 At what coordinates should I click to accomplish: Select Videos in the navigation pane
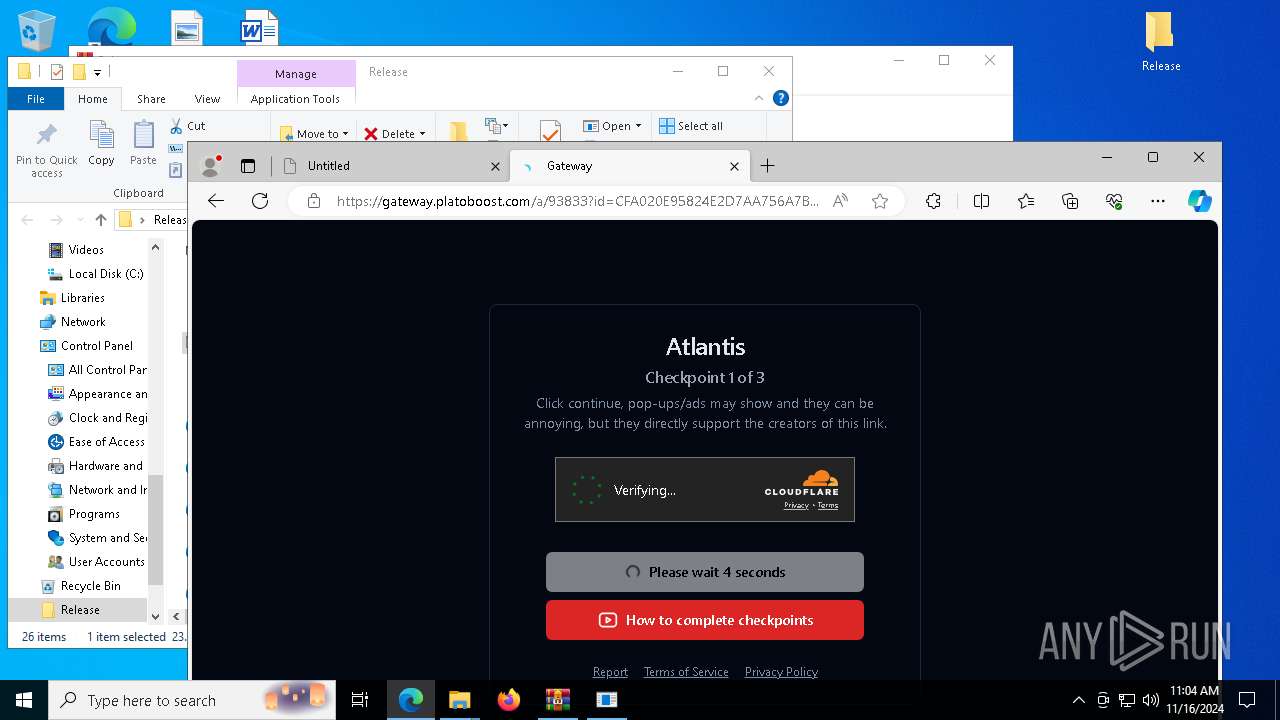(86, 250)
